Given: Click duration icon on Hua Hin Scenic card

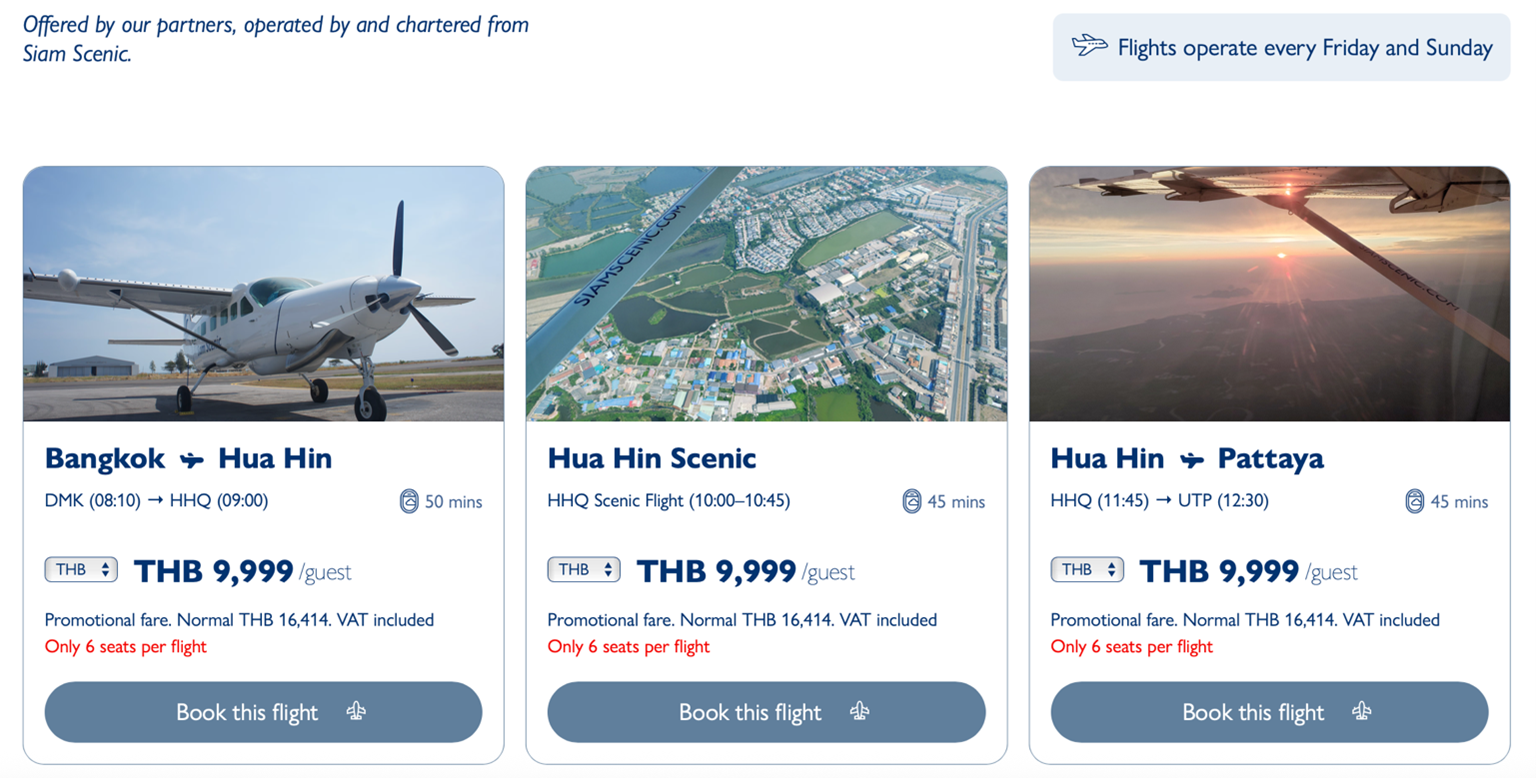Looking at the screenshot, I should point(912,501).
